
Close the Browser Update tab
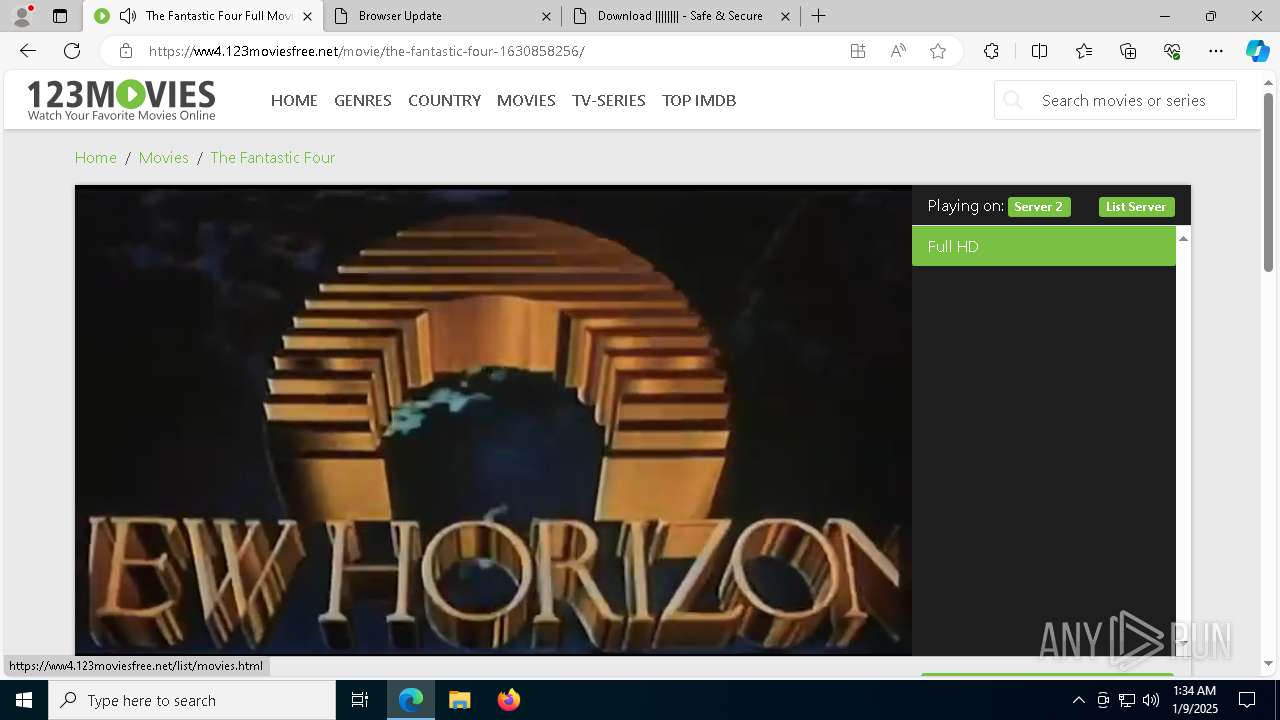tap(546, 16)
